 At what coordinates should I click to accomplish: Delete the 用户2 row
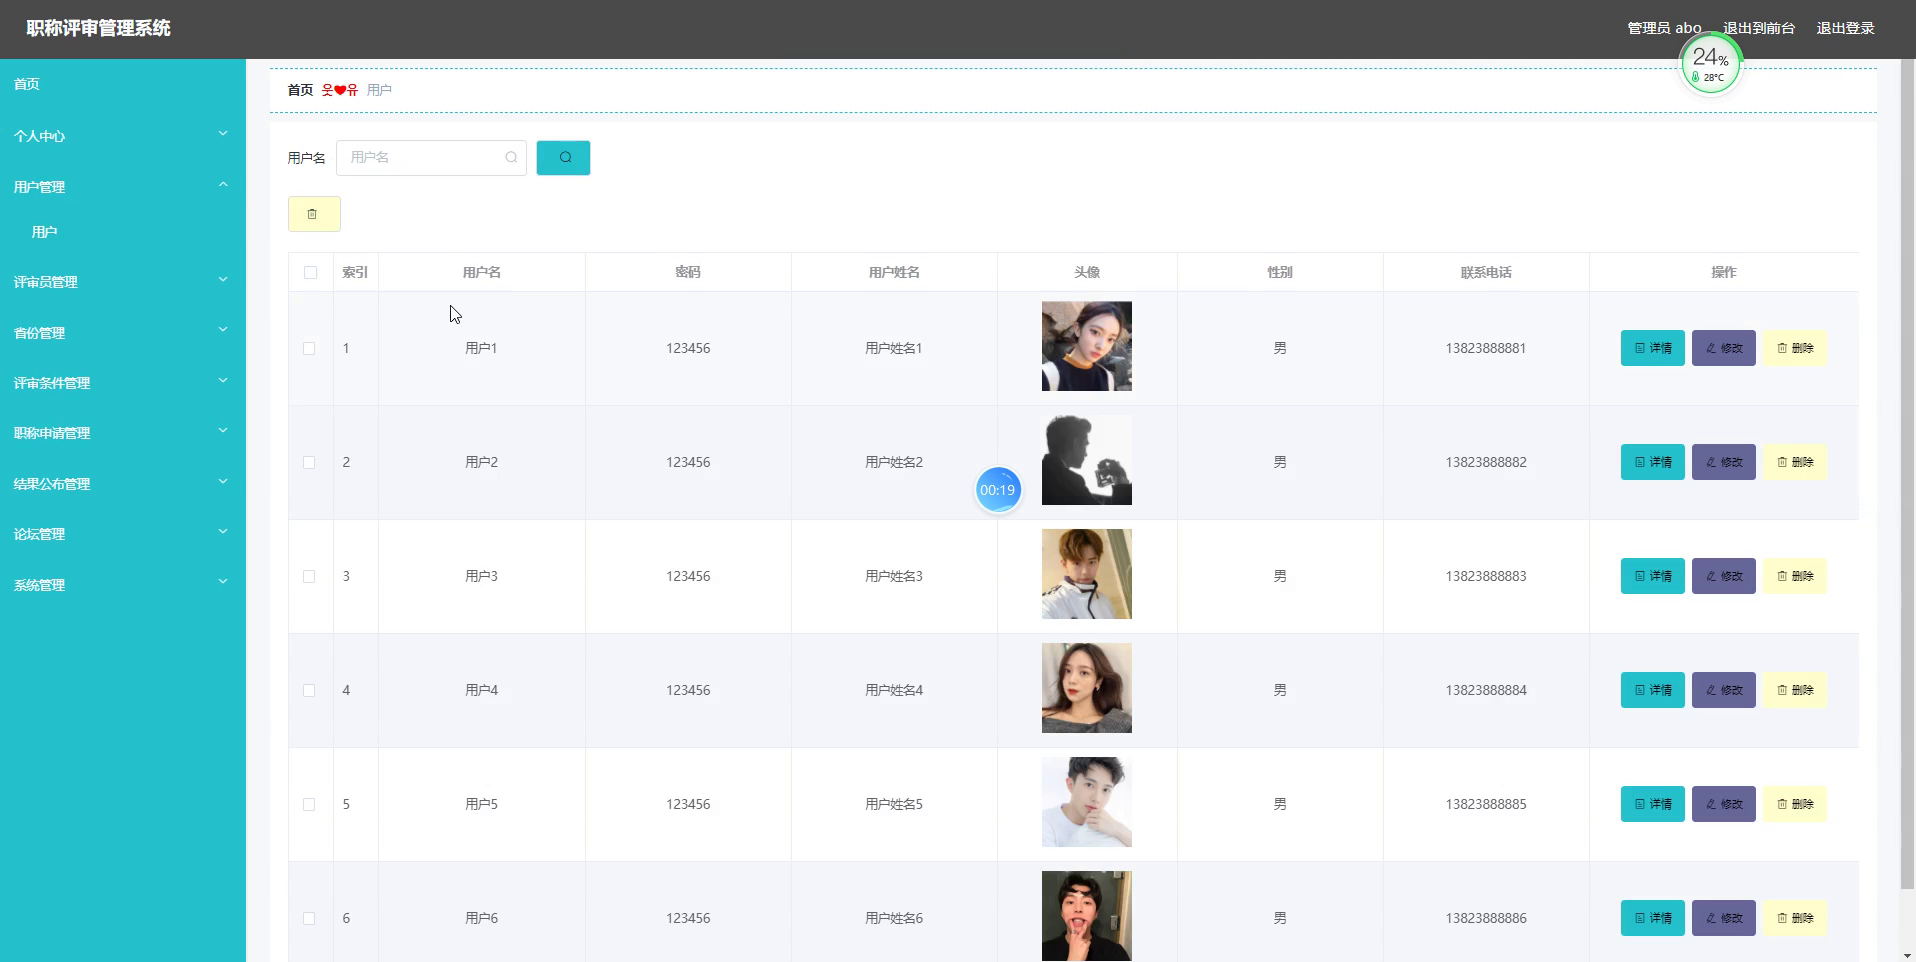tap(1794, 462)
